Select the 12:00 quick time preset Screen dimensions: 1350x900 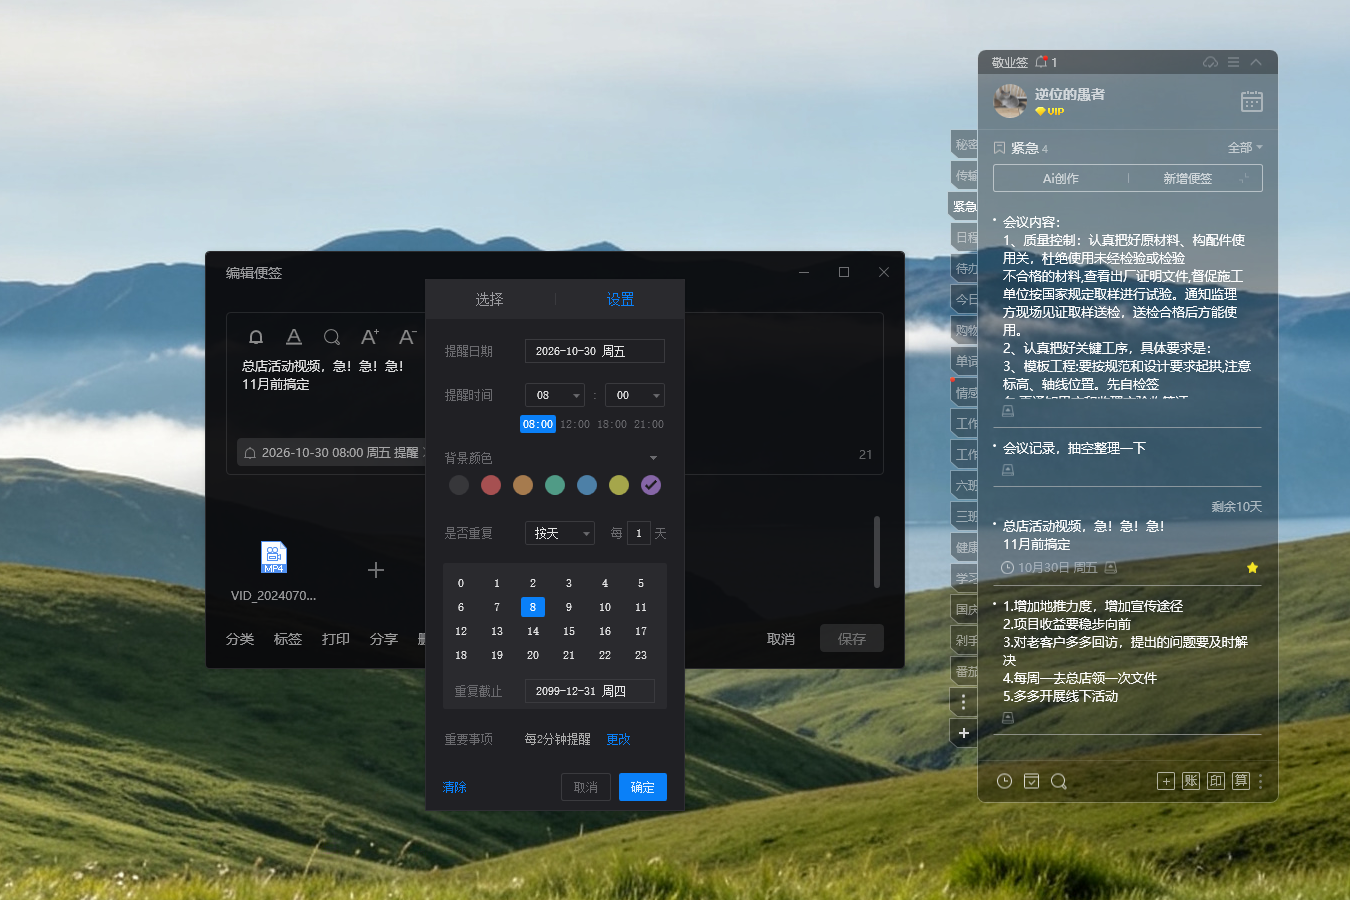[x=575, y=424]
